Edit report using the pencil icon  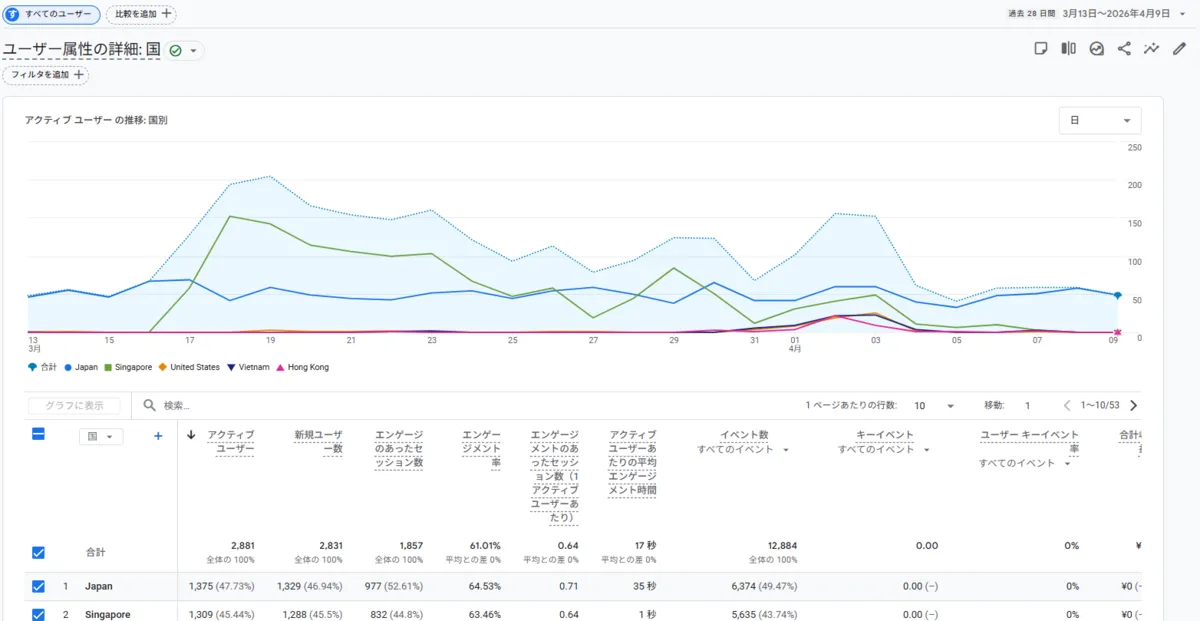[1180, 48]
